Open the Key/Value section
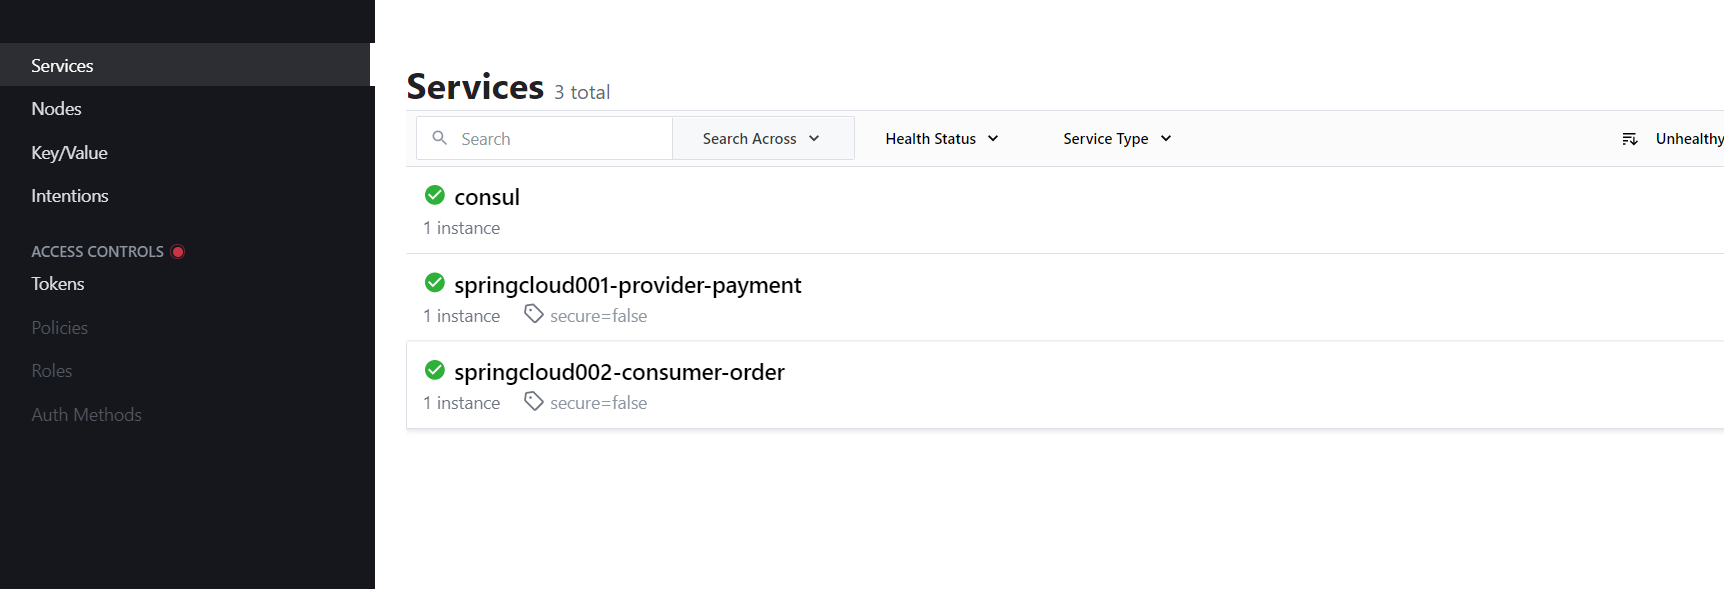1724x589 pixels. [69, 153]
